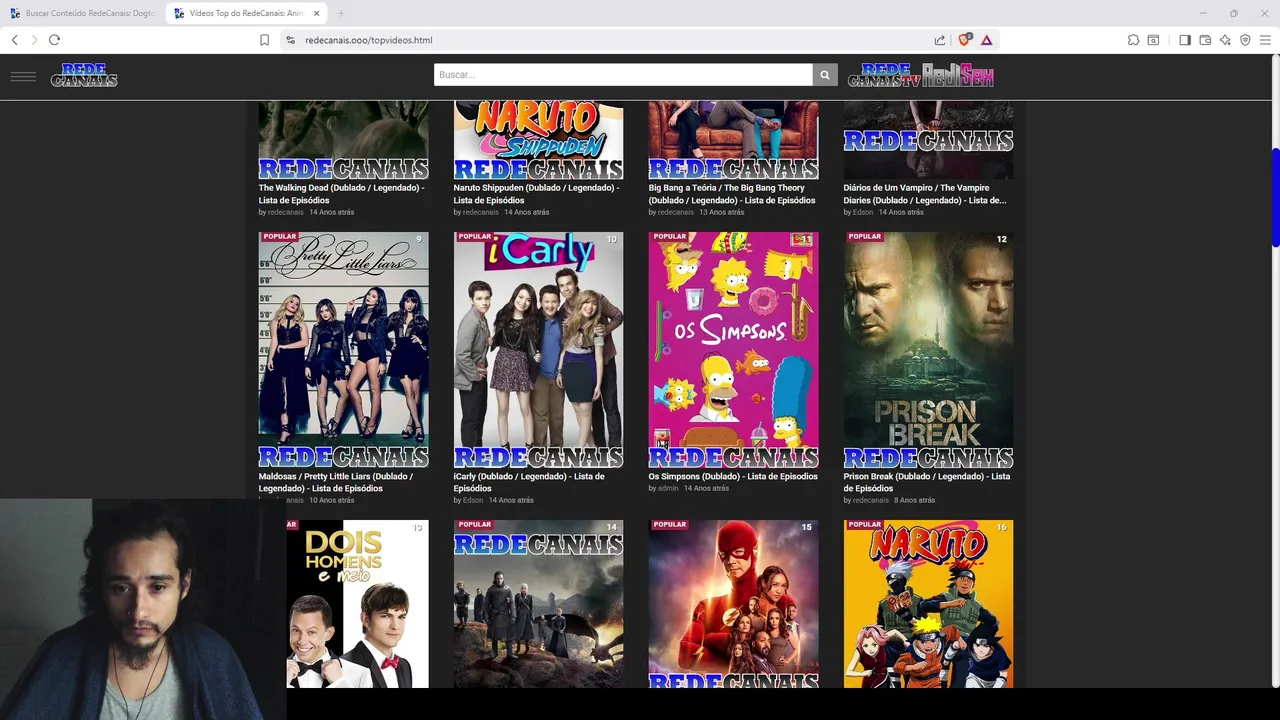1280x720 pixels.
Task: Open Naruto Shippuden Lista de Episódios link
Action: [x=536, y=194]
